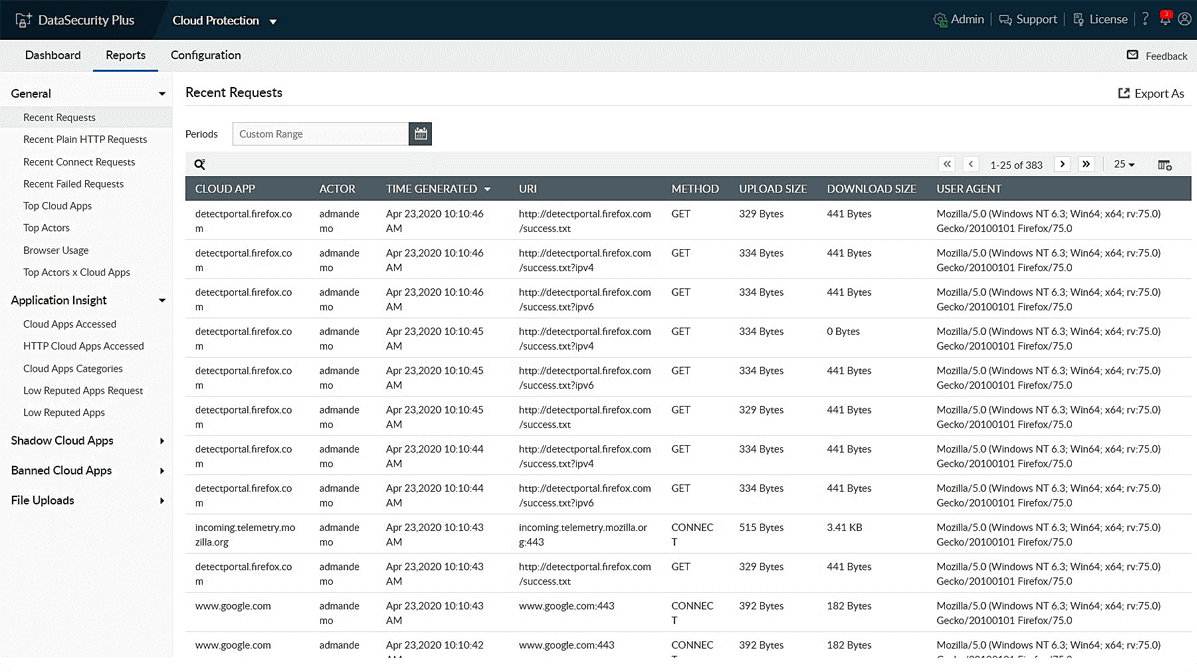Open the Configuration tab
This screenshot has height=672, width=1197.
pyautogui.click(x=205, y=55)
